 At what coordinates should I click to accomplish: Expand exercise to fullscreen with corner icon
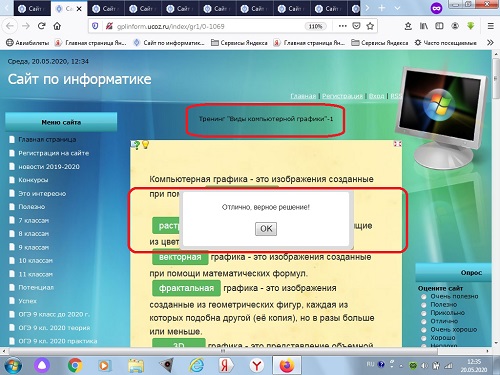pyautogui.click(x=397, y=144)
